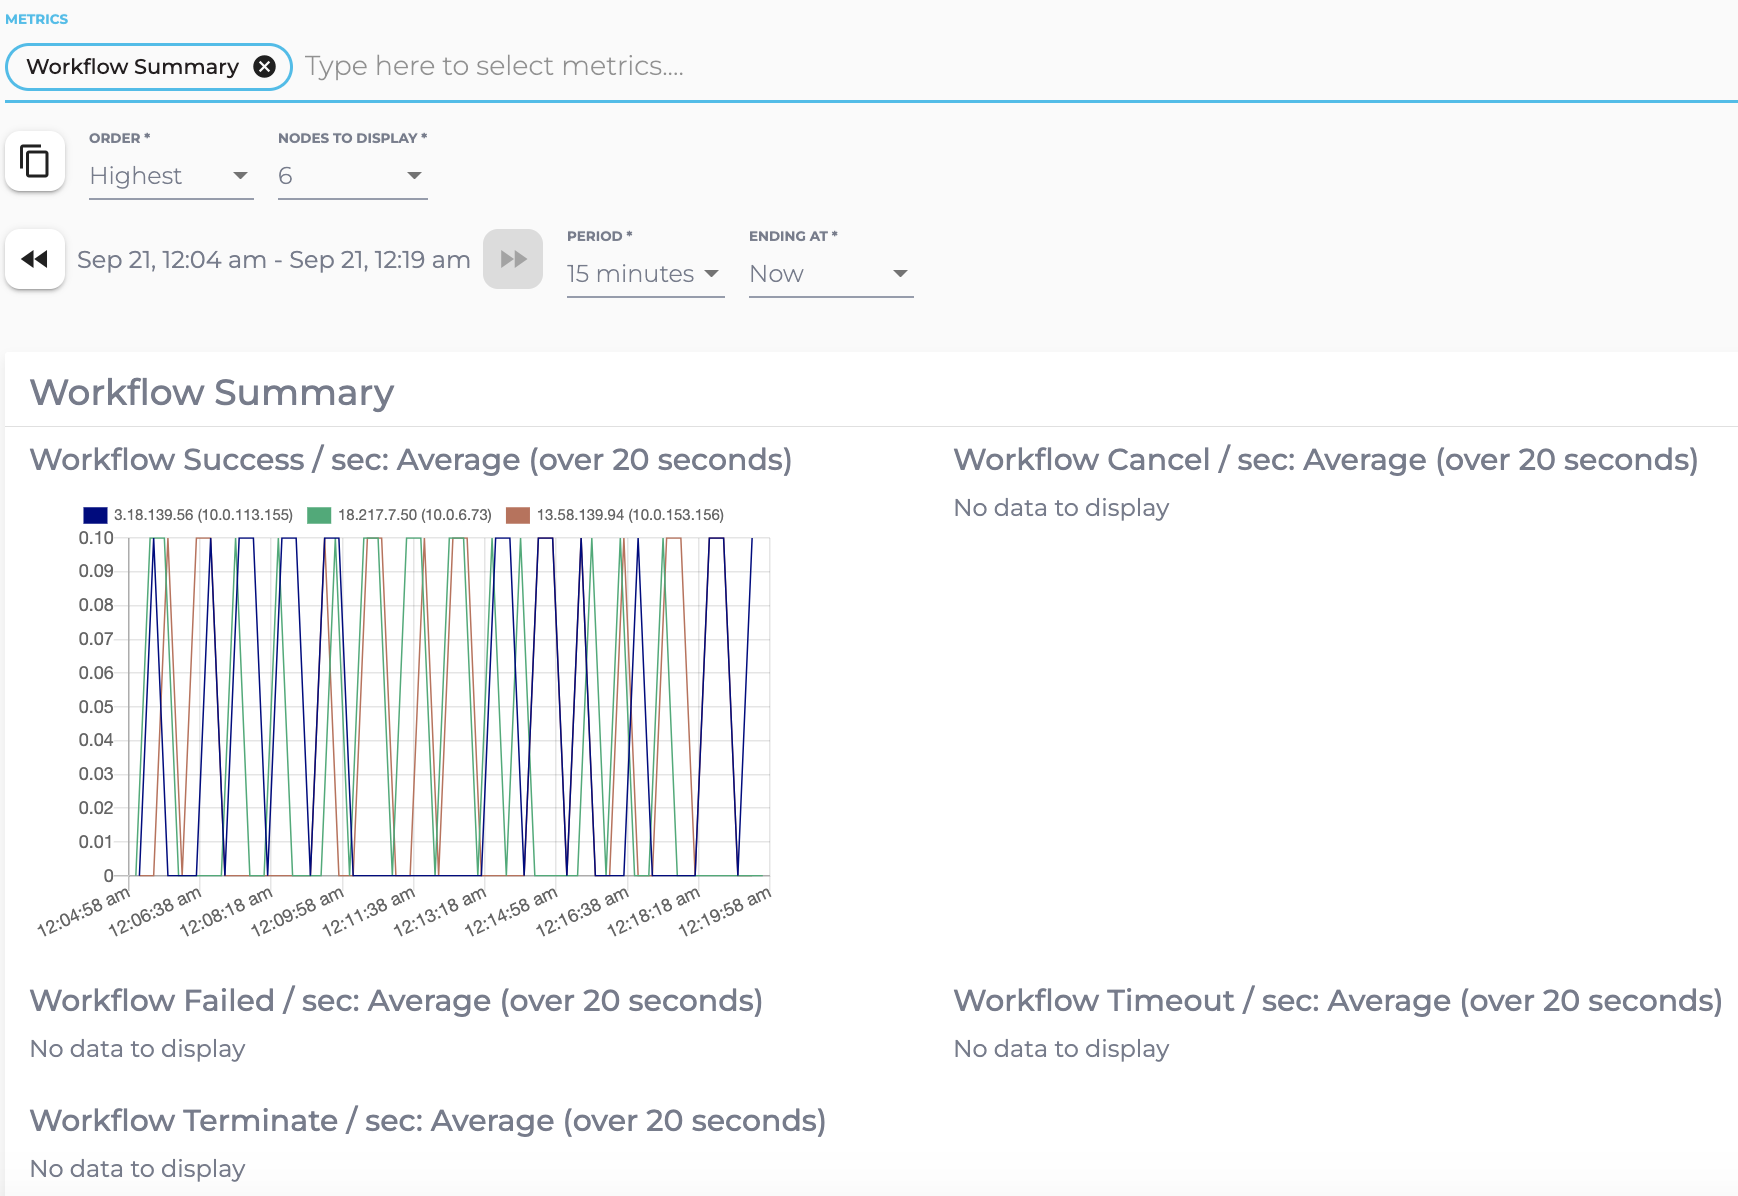Click the fast-forward time period button
Image resolution: width=1738 pixels, height=1196 pixels.
click(x=512, y=259)
